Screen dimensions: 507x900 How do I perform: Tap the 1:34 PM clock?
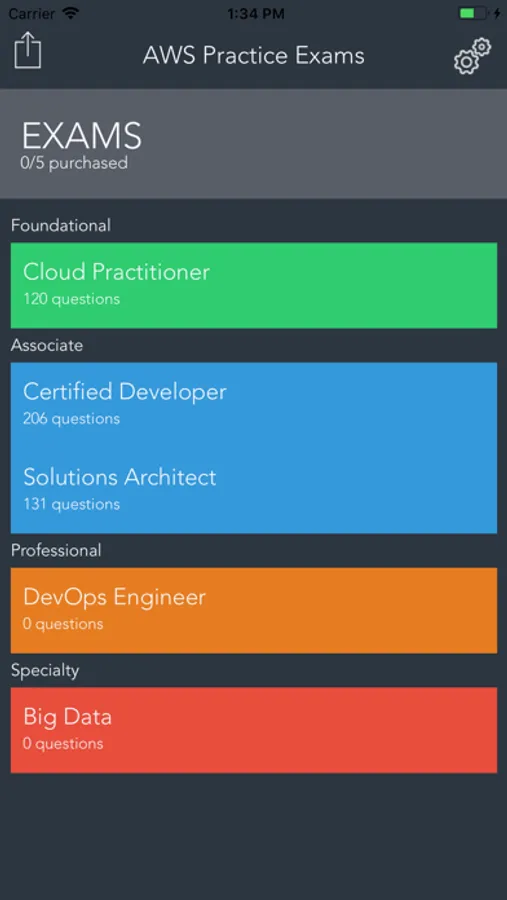pos(256,14)
